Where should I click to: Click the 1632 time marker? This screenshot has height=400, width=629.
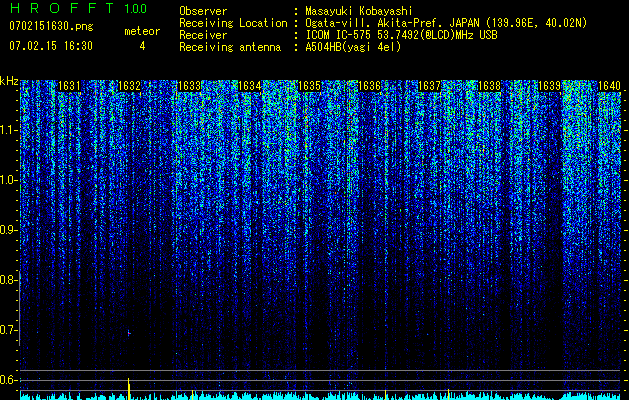130,86
